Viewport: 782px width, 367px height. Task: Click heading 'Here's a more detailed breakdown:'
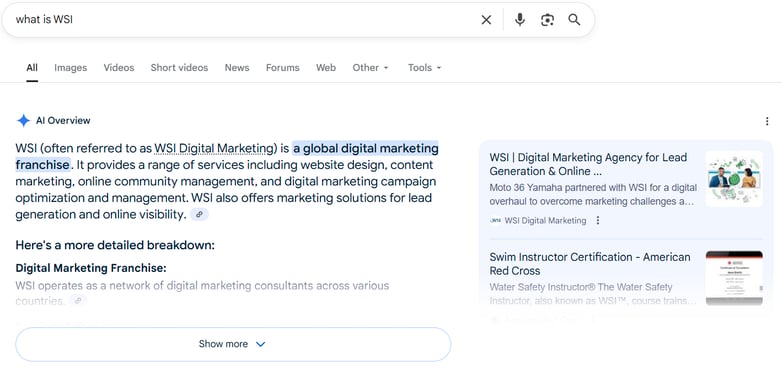115,245
